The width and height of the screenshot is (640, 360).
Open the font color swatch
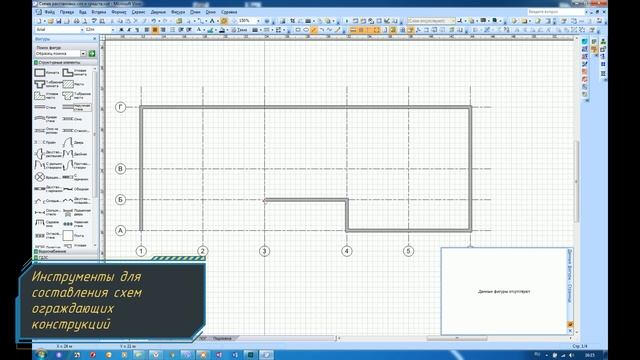(x=199, y=29)
